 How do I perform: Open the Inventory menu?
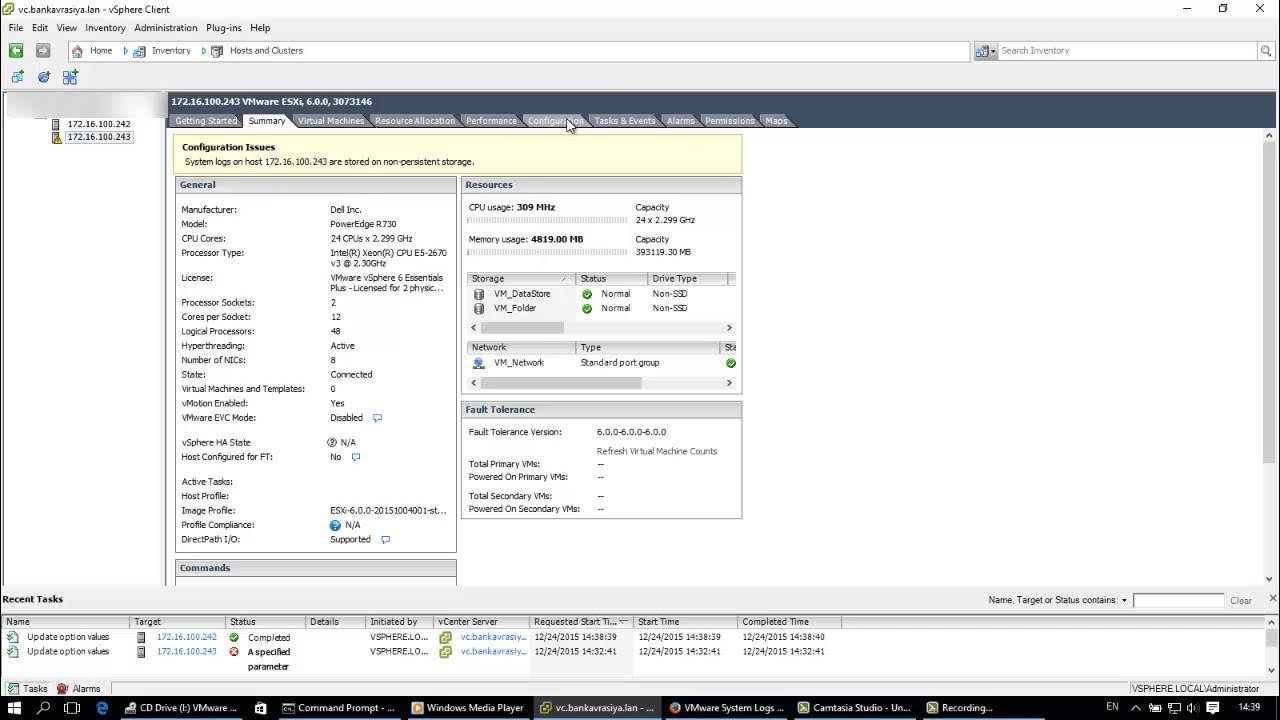(105, 28)
